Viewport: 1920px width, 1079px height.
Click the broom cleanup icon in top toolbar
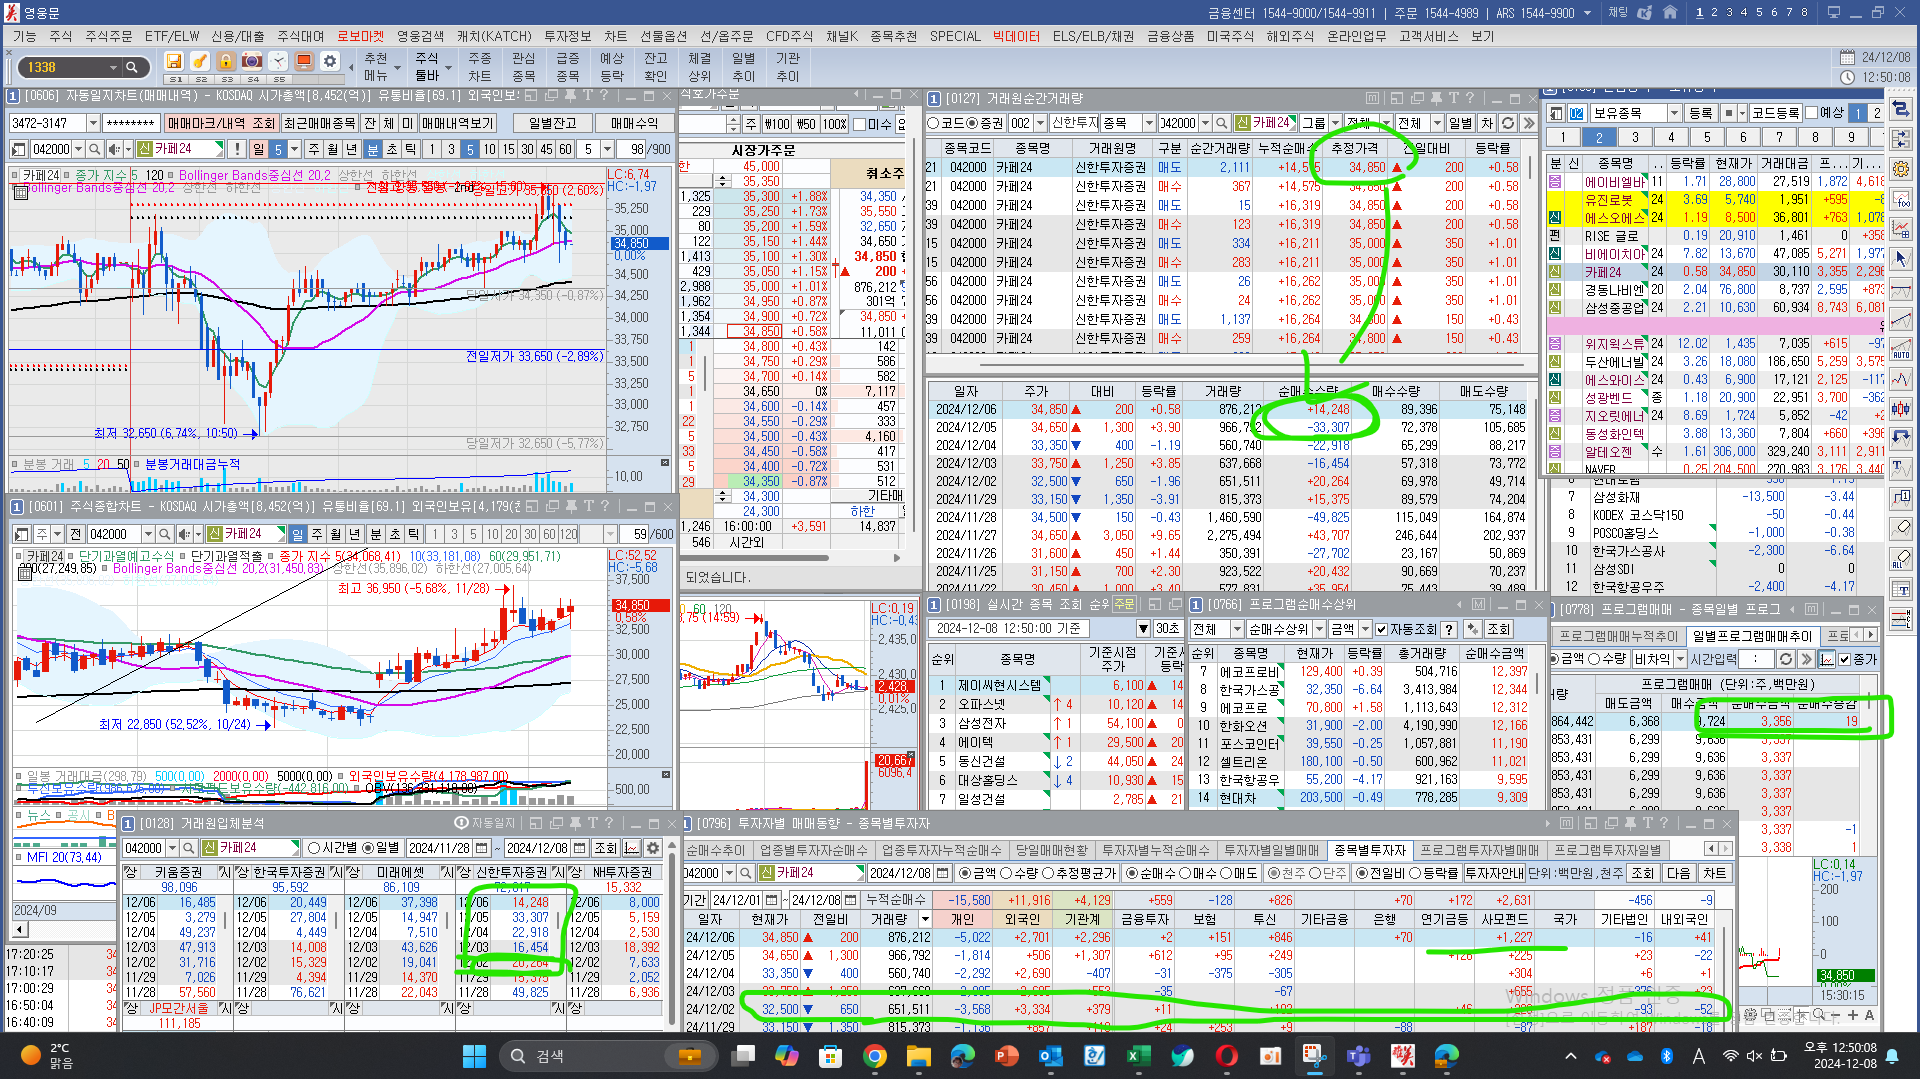coord(200,61)
